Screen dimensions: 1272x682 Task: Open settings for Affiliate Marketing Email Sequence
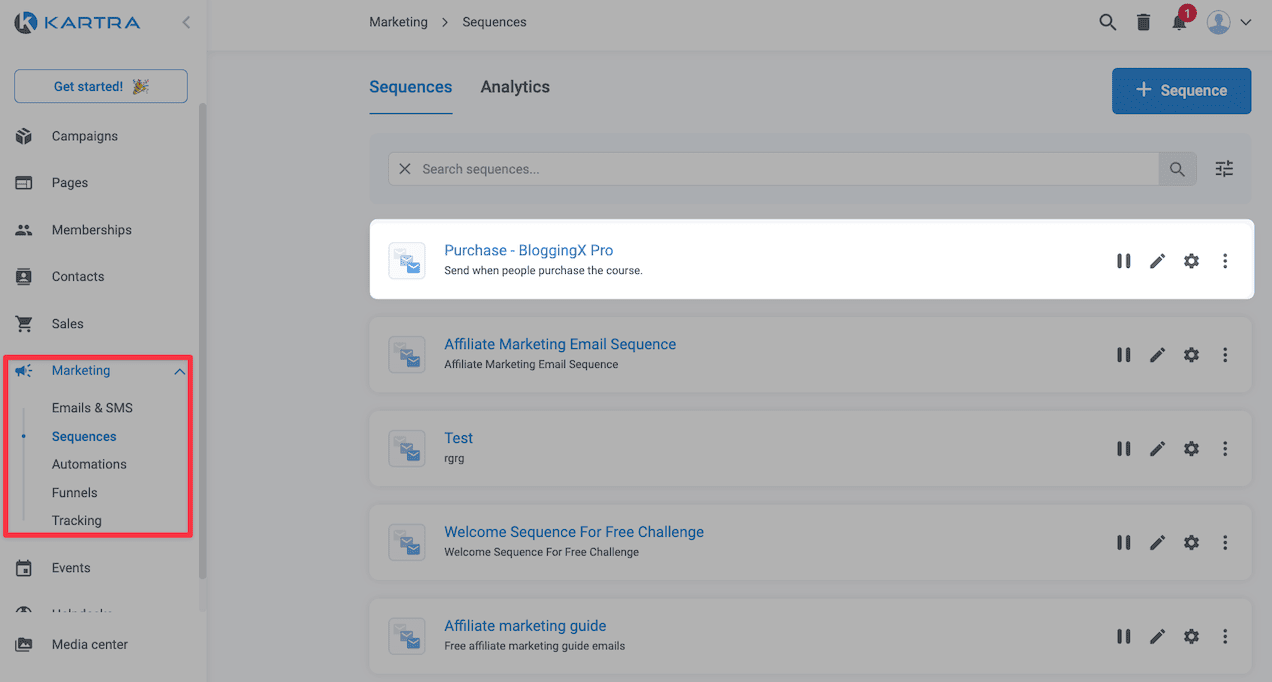pos(1191,355)
